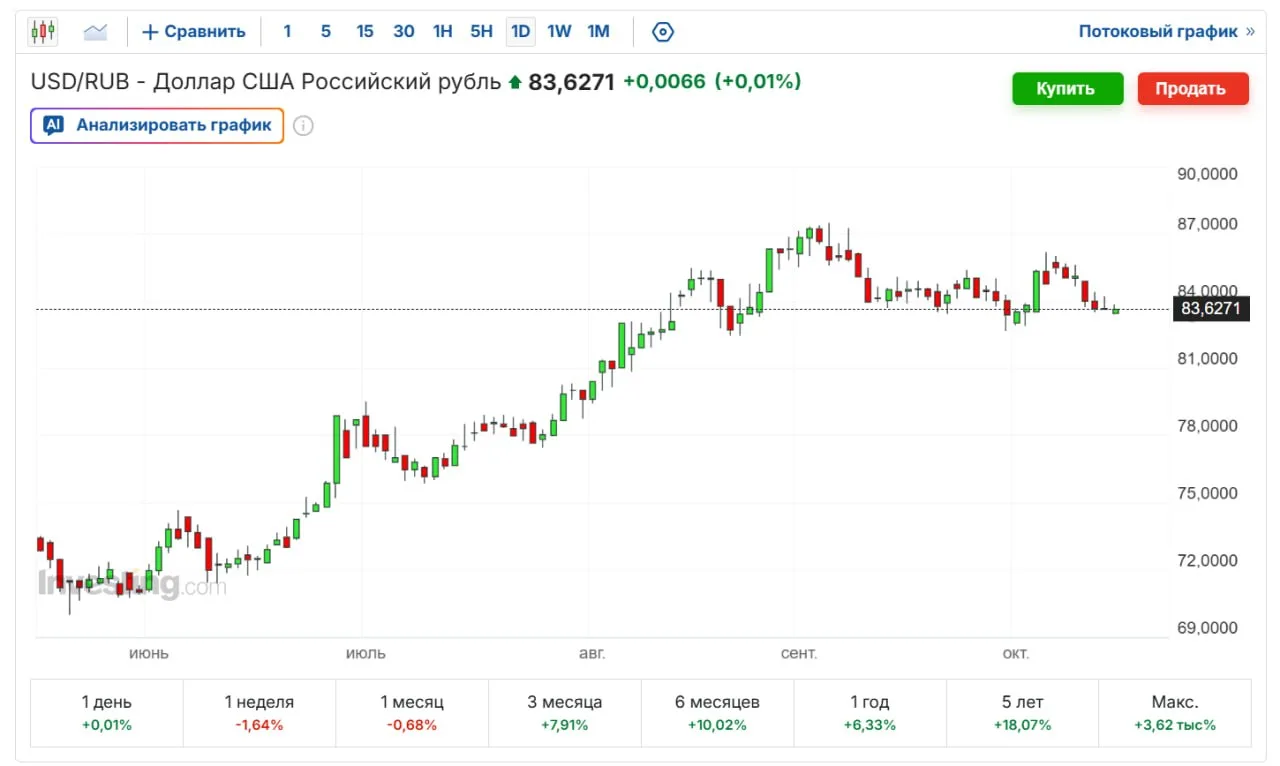Select the 1 день period tab
1280x766 pixels.
tap(107, 713)
